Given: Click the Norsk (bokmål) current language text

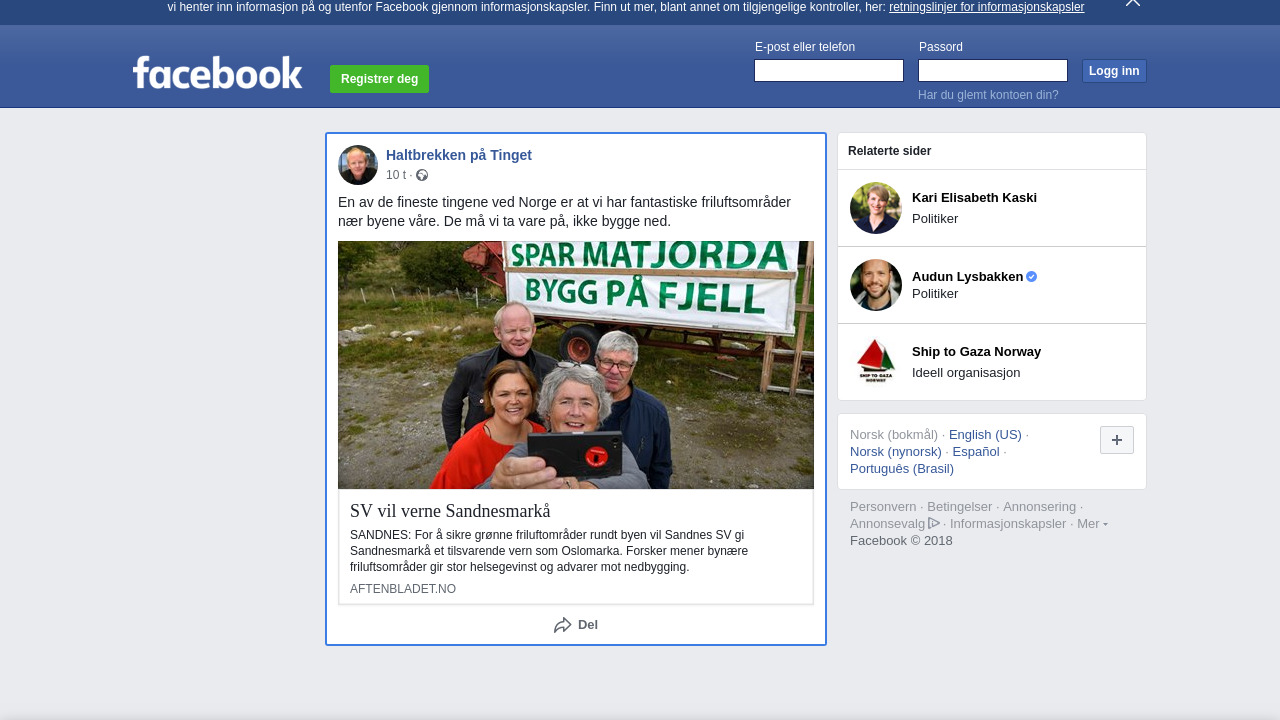Looking at the screenshot, I should pyautogui.click(x=894, y=435).
